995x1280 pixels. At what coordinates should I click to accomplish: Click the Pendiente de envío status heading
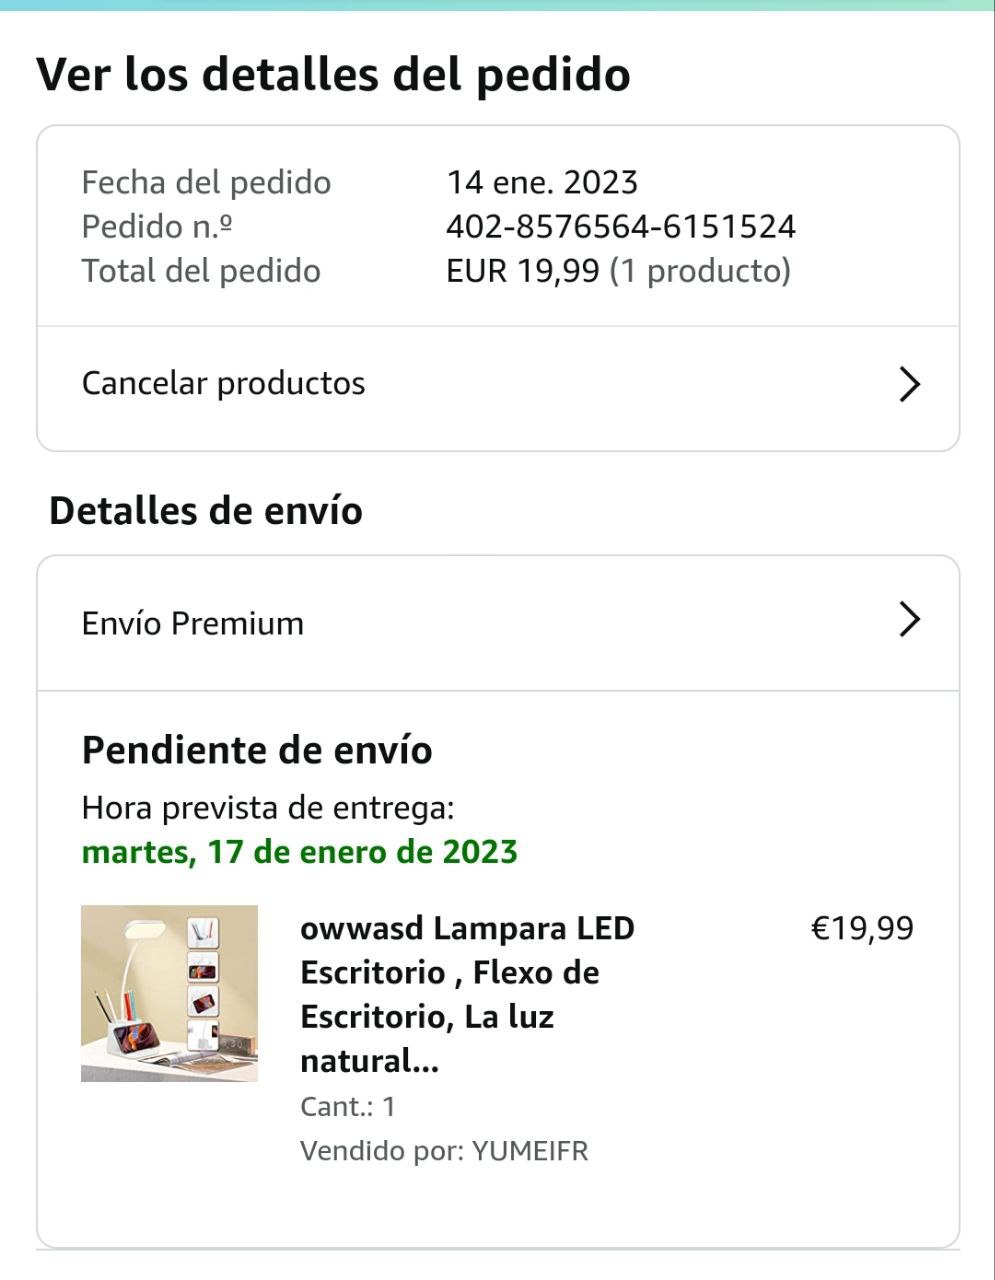(257, 750)
